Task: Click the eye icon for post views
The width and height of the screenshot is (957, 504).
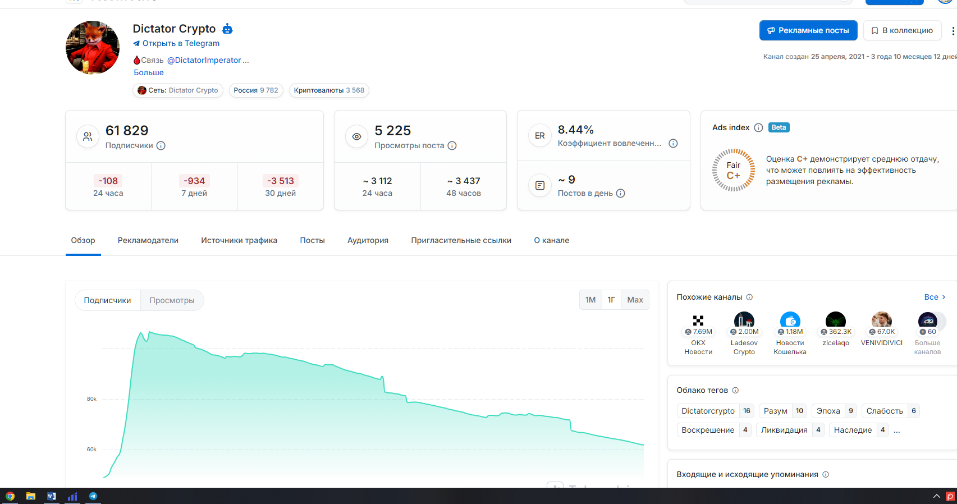Action: pyautogui.click(x=356, y=137)
